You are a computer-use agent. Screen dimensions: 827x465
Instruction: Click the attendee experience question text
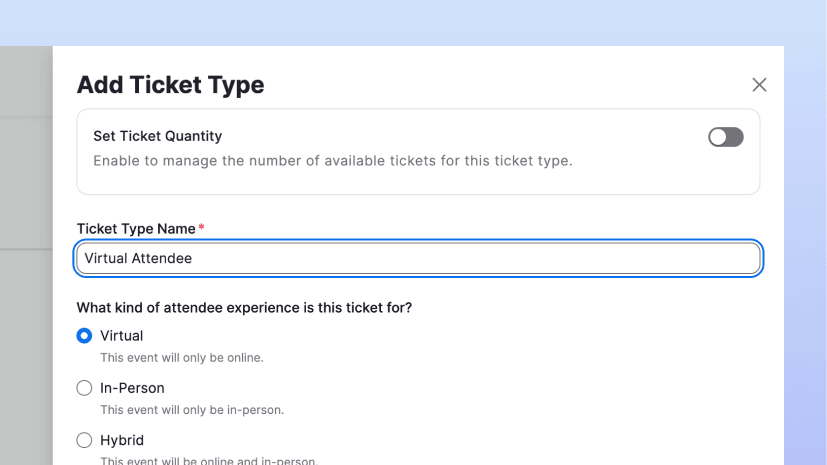244,308
